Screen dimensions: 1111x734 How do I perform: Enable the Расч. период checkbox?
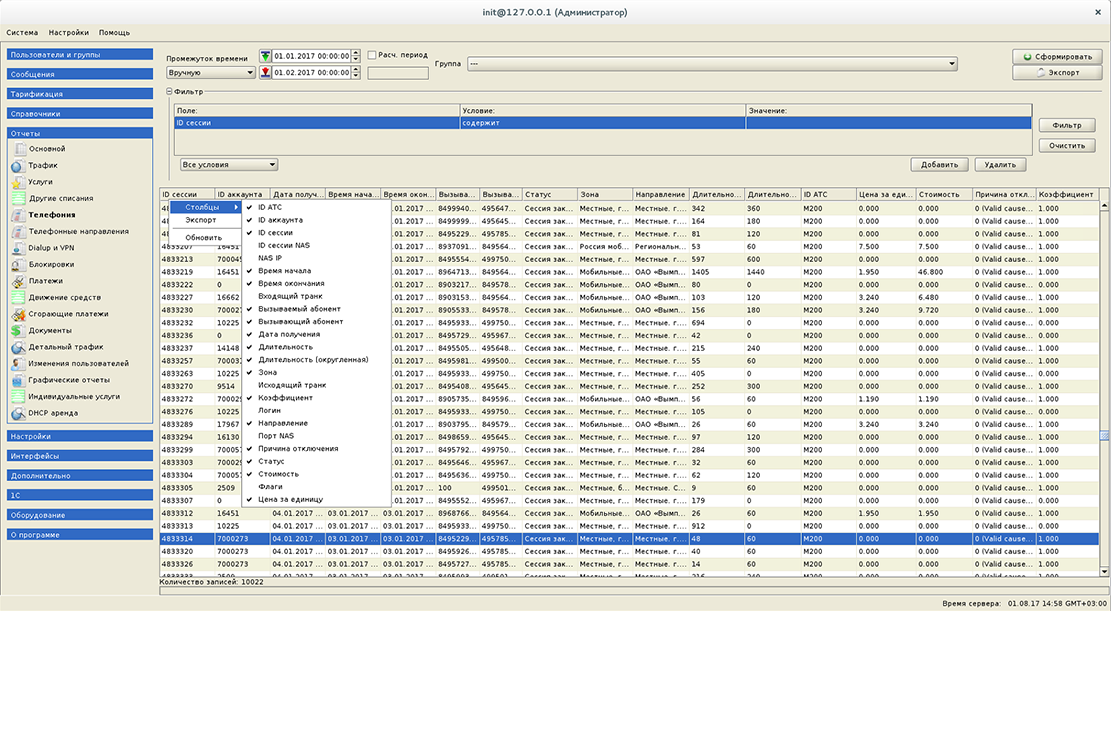click(x=372, y=56)
